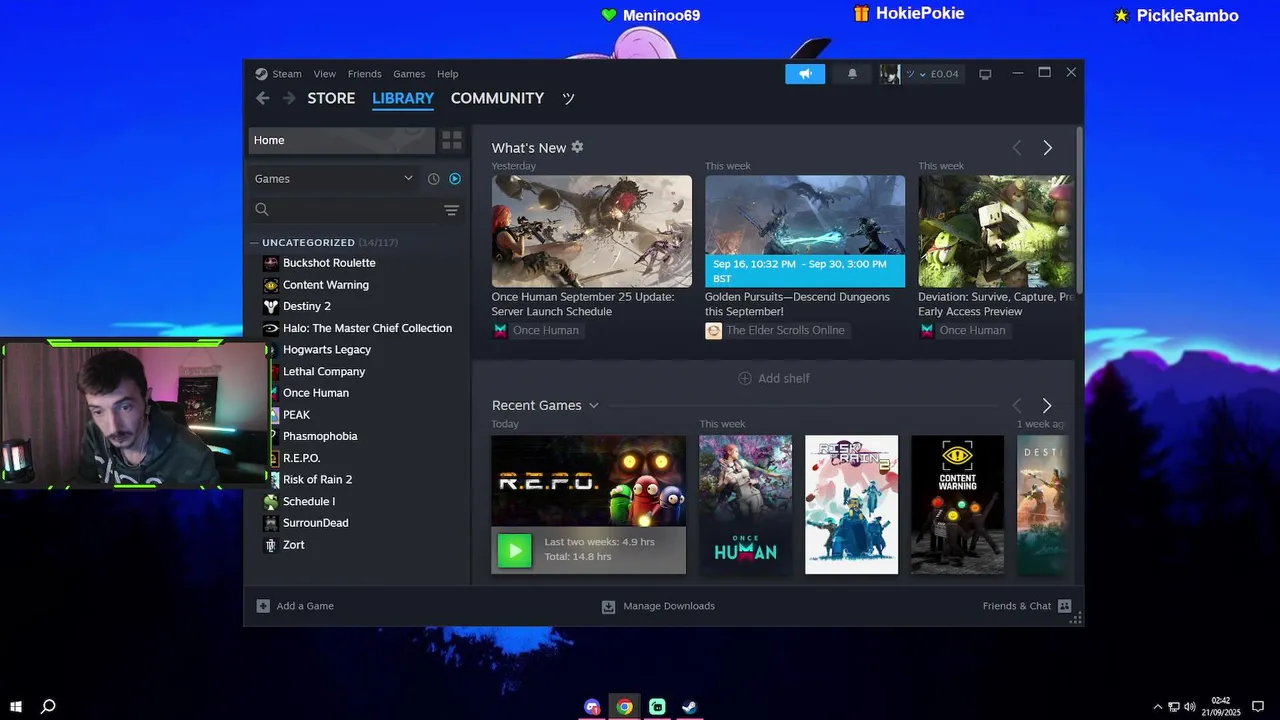Screen dimensions: 1280x720
Task: Click The Elder Scrolls Online game tag
Action: (x=776, y=331)
